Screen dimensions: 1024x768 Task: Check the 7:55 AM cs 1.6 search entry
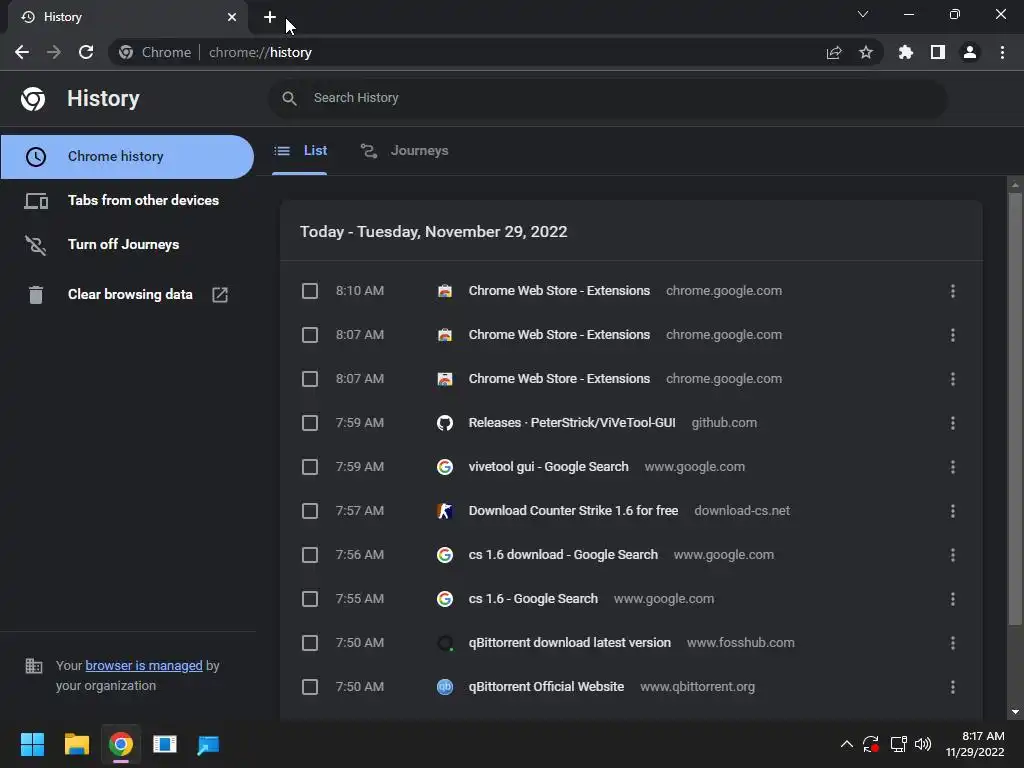(x=310, y=599)
